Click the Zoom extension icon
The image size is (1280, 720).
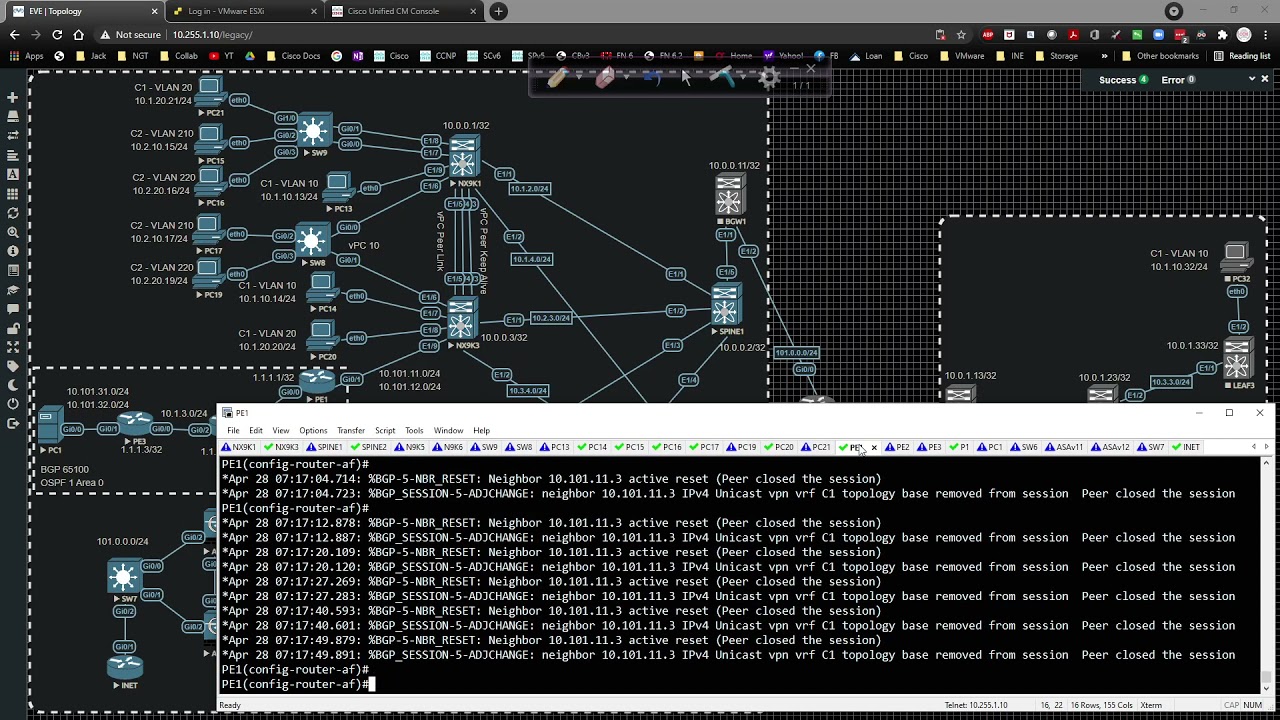(1158, 34)
